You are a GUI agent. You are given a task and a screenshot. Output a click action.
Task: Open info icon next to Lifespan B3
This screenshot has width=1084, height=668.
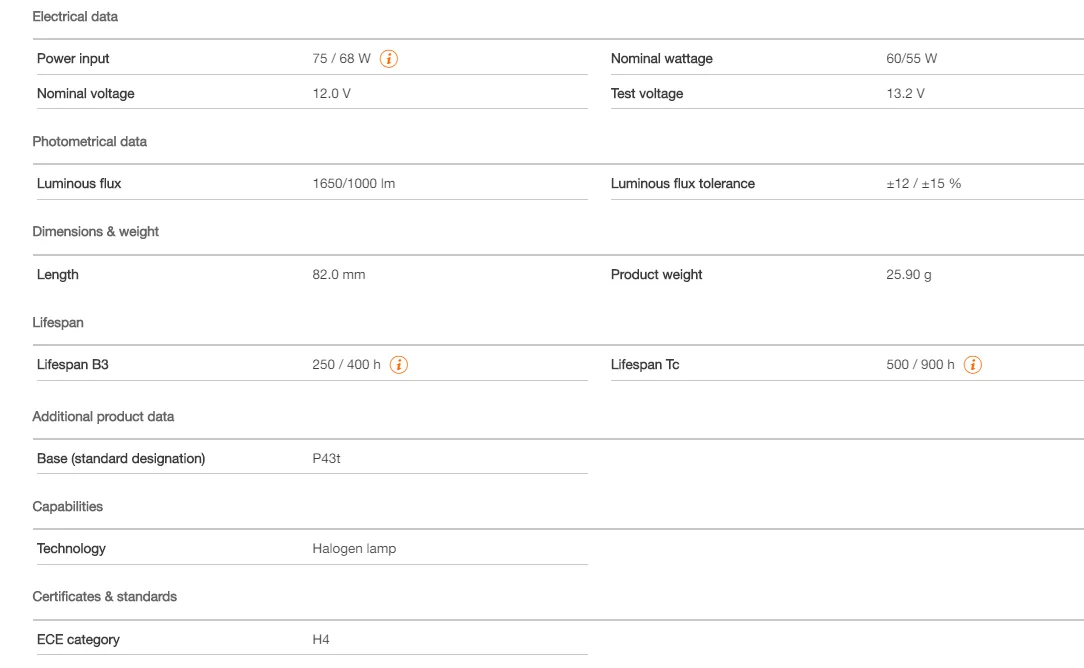tap(400, 365)
